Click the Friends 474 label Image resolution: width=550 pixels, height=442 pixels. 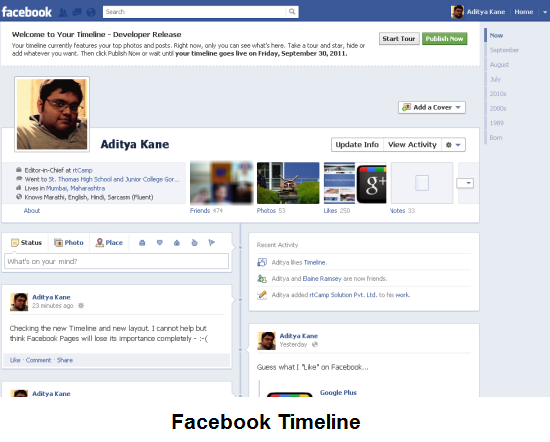(206, 210)
